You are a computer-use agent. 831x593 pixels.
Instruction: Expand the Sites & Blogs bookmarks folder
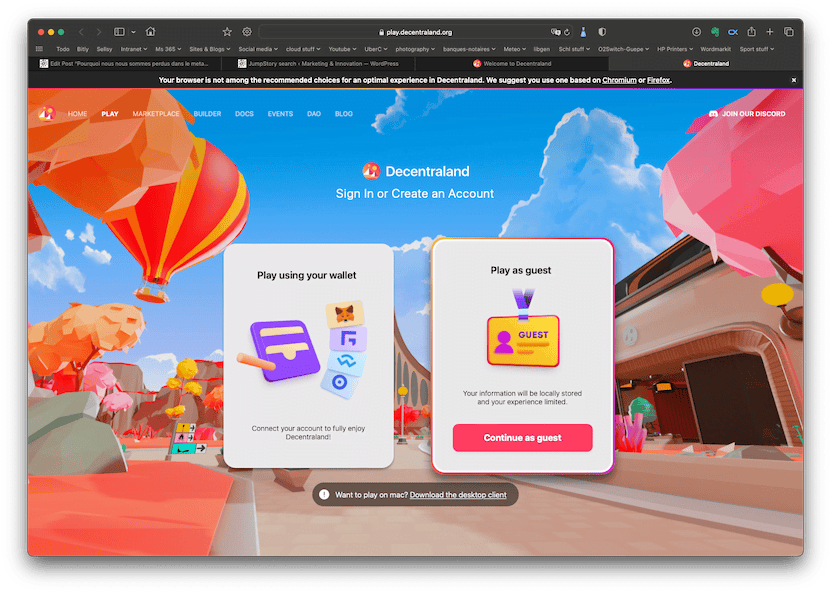click(210, 49)
